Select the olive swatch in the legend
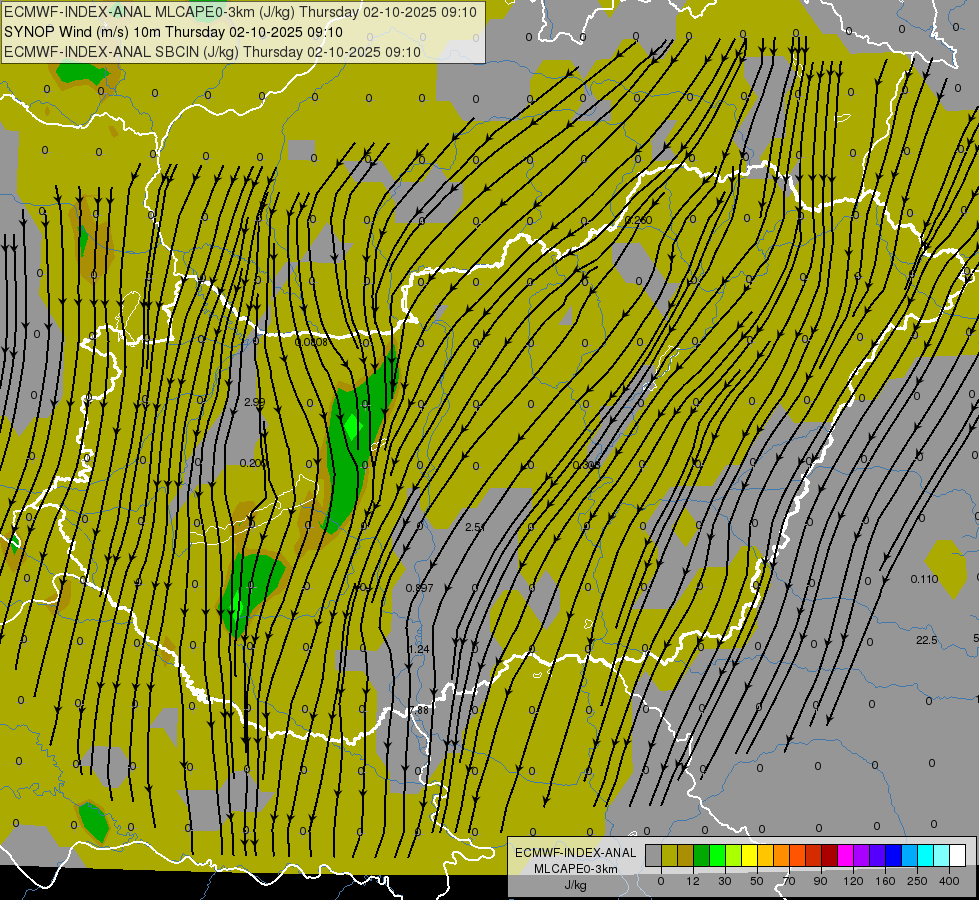 670,855
